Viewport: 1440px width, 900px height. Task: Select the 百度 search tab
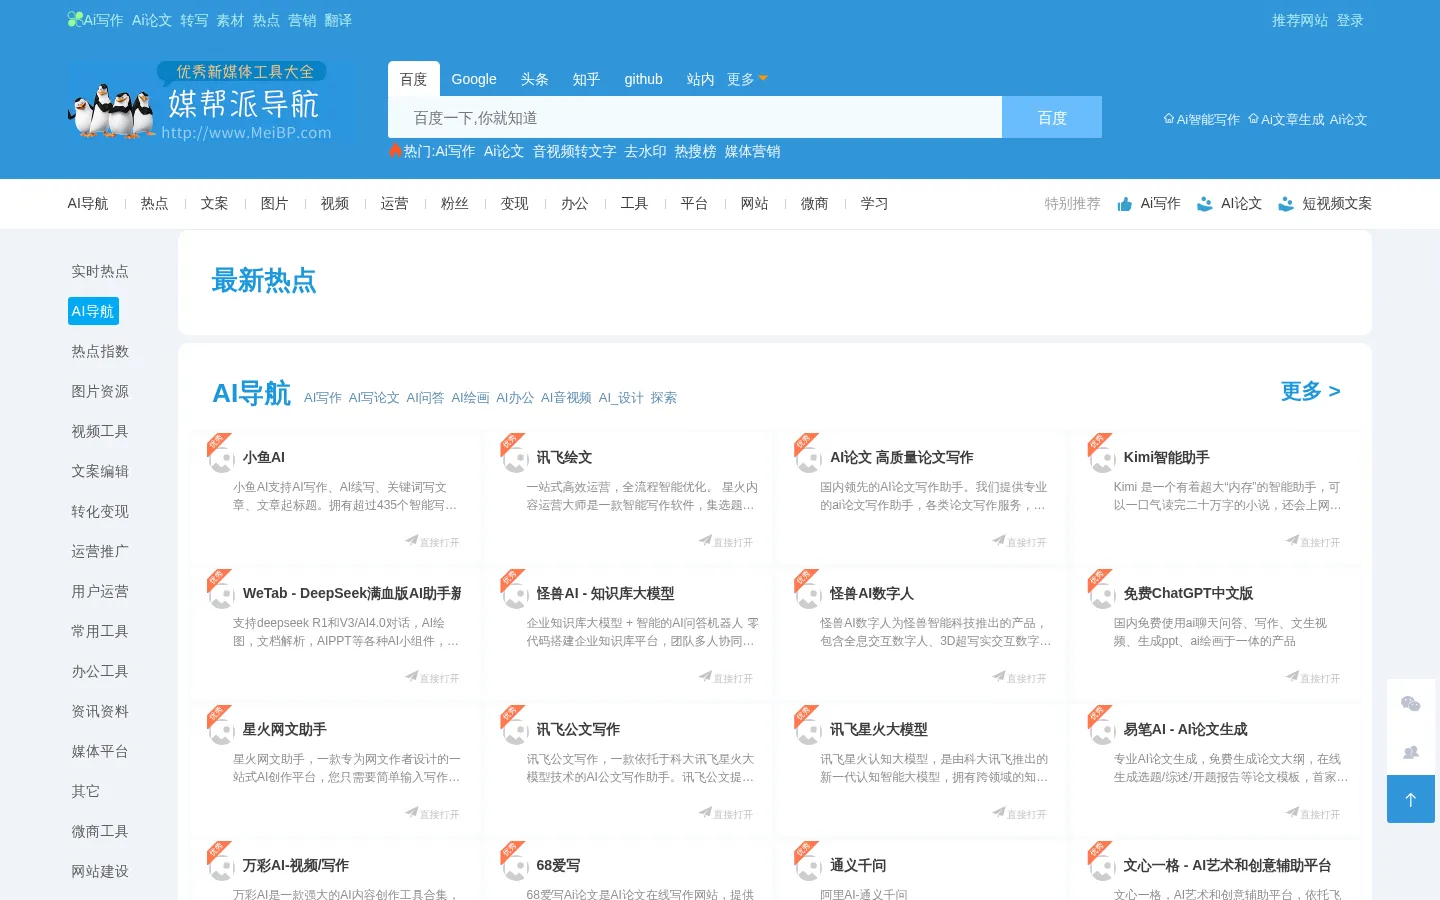pyautogui.click(x=413, y=79)
